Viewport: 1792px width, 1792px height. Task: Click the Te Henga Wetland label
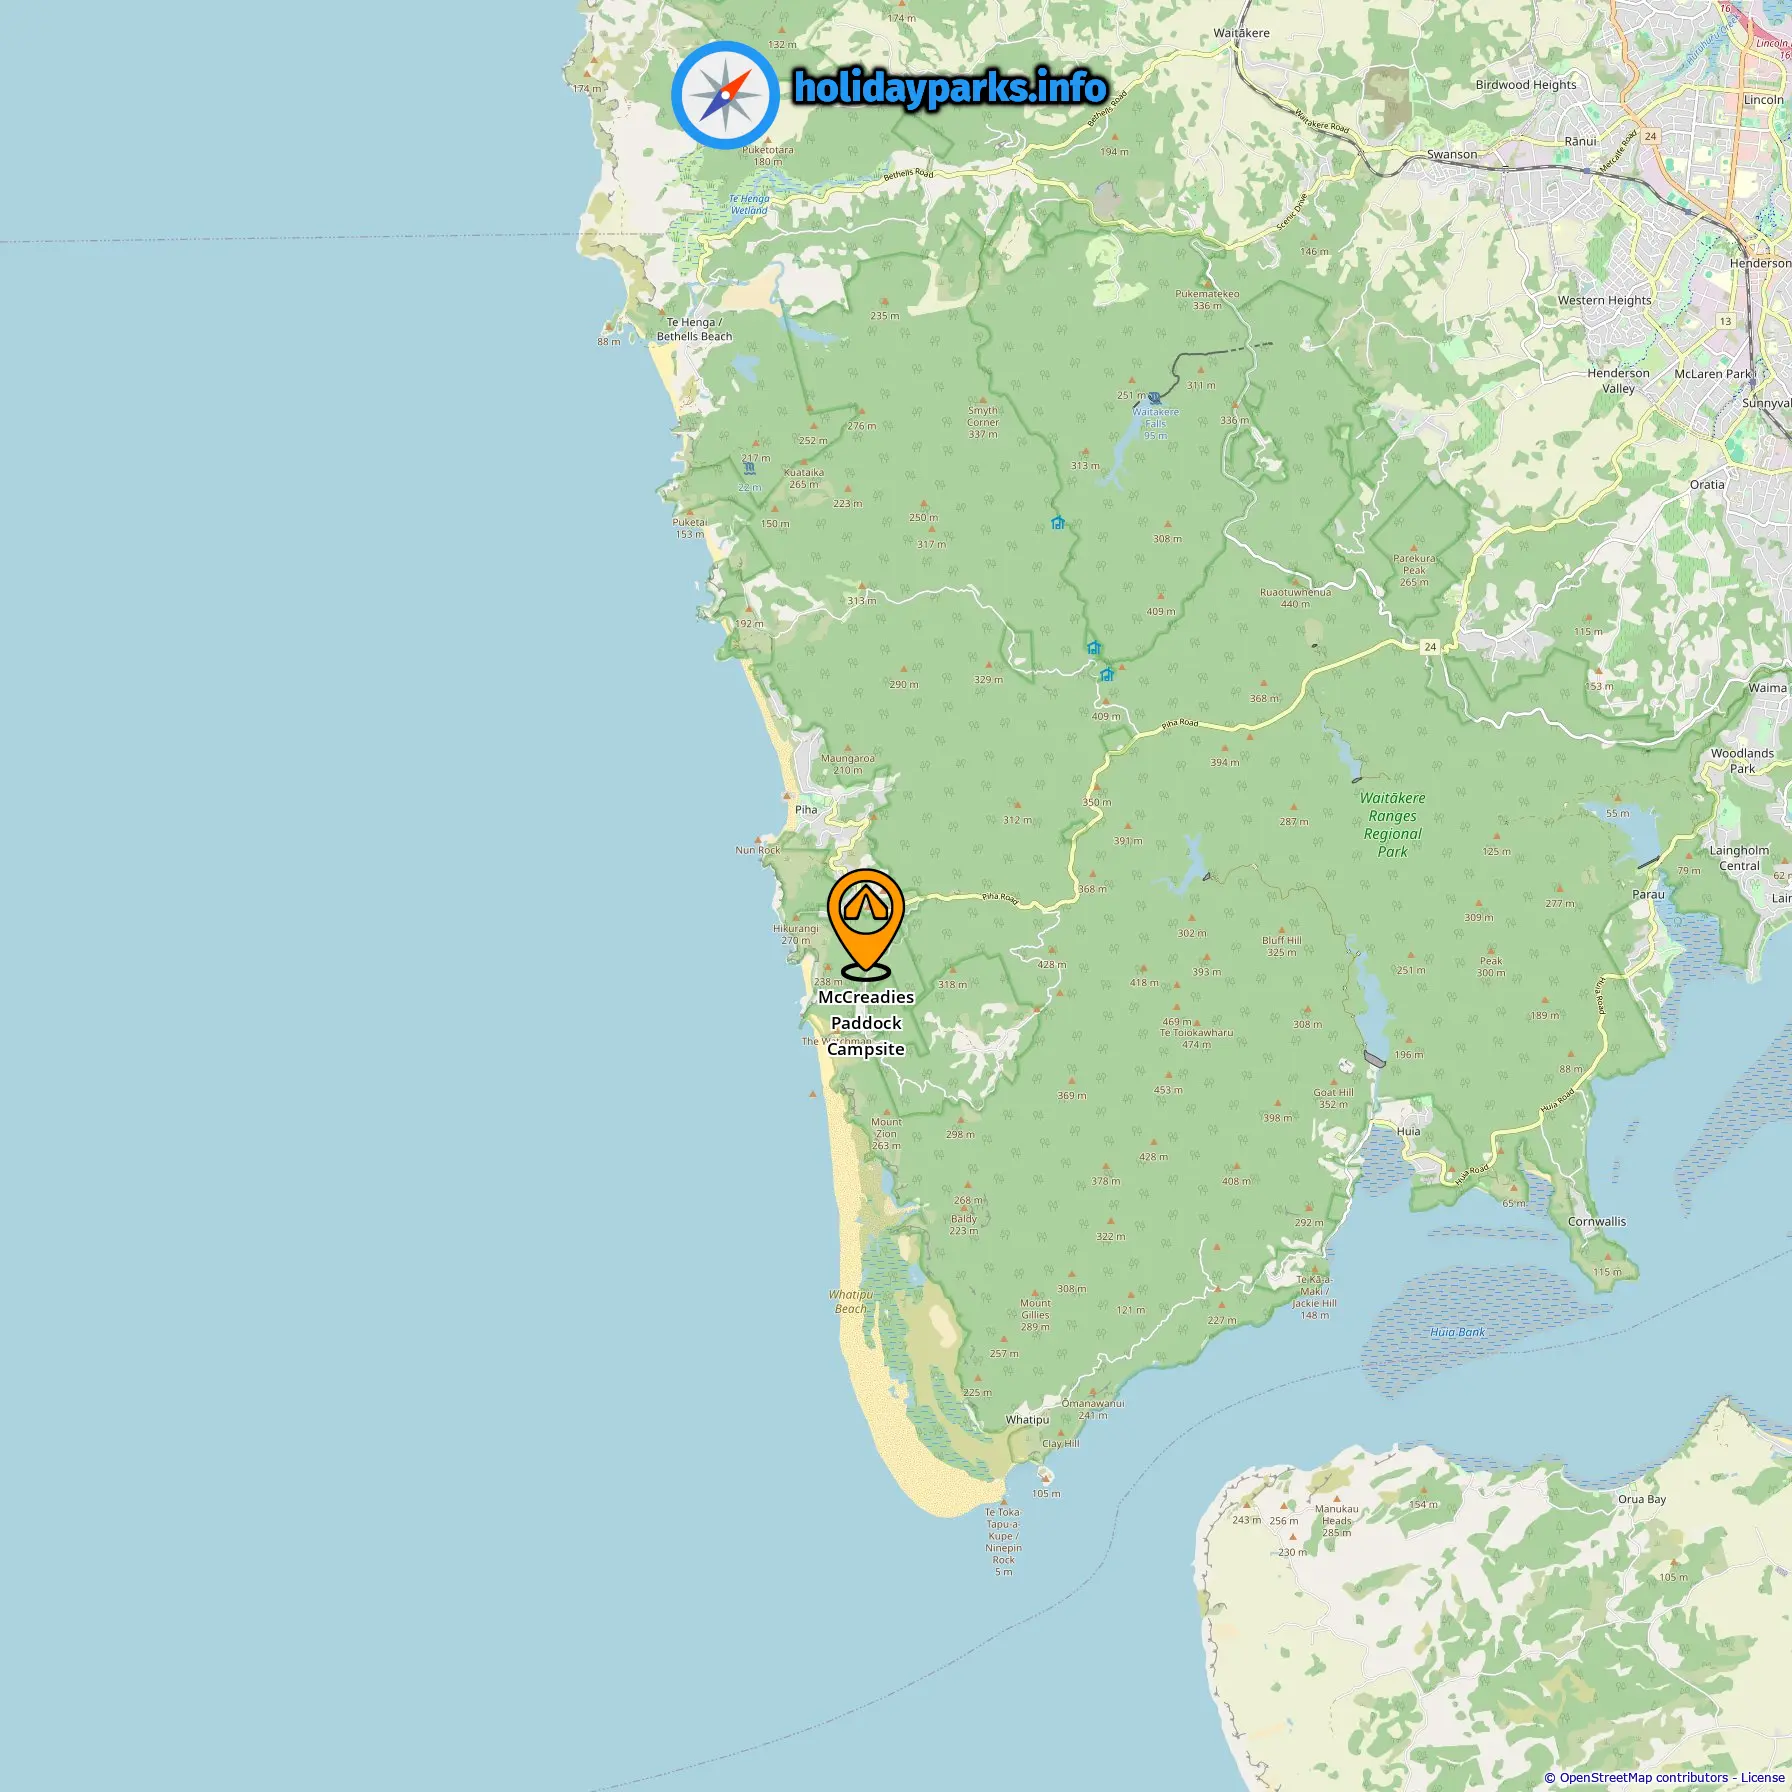[x=749, y=204]
